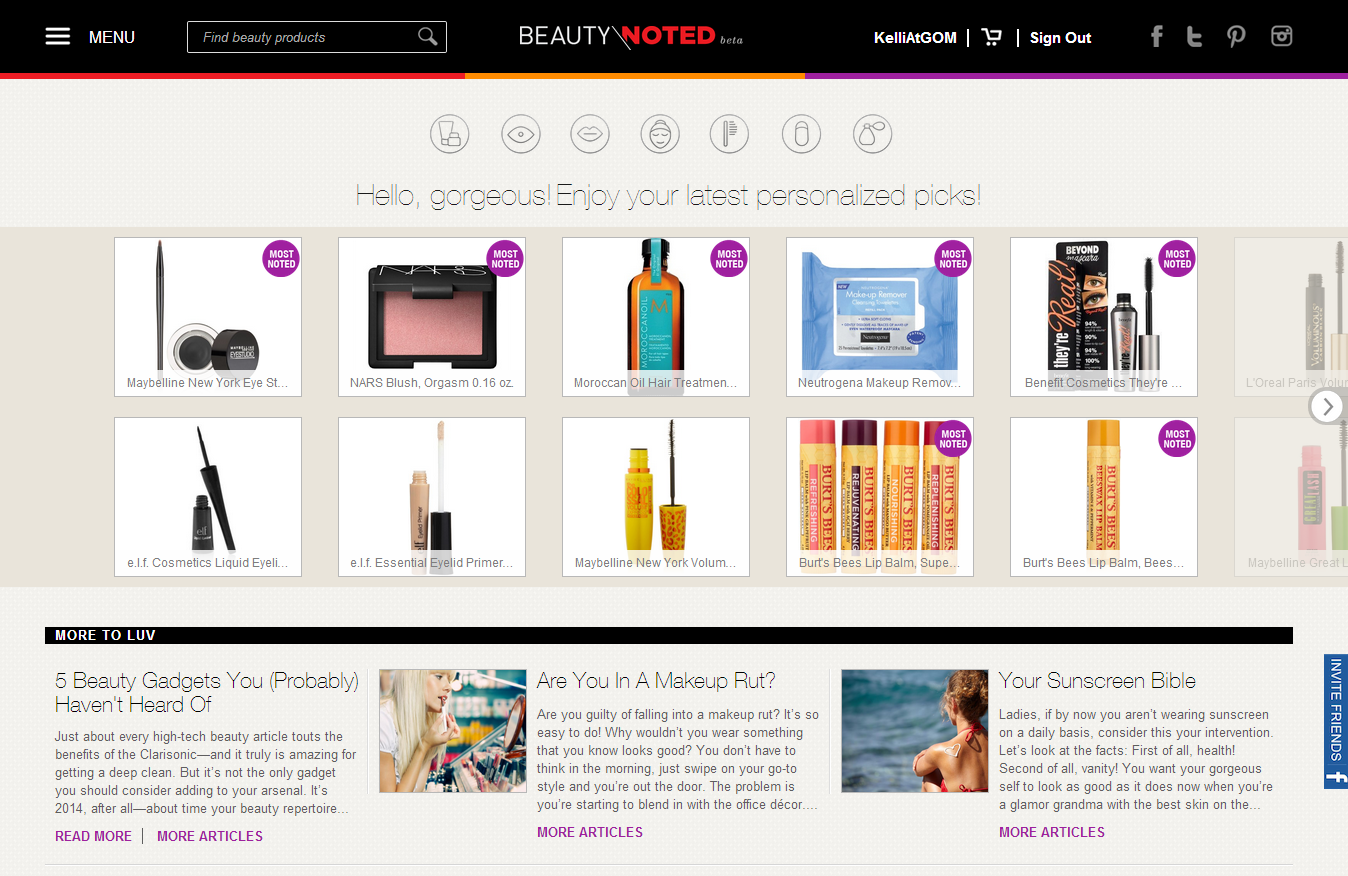Screen dimensions: 1348x876
Task: Select the eye makeup category icon
Action: coord(520,134)
